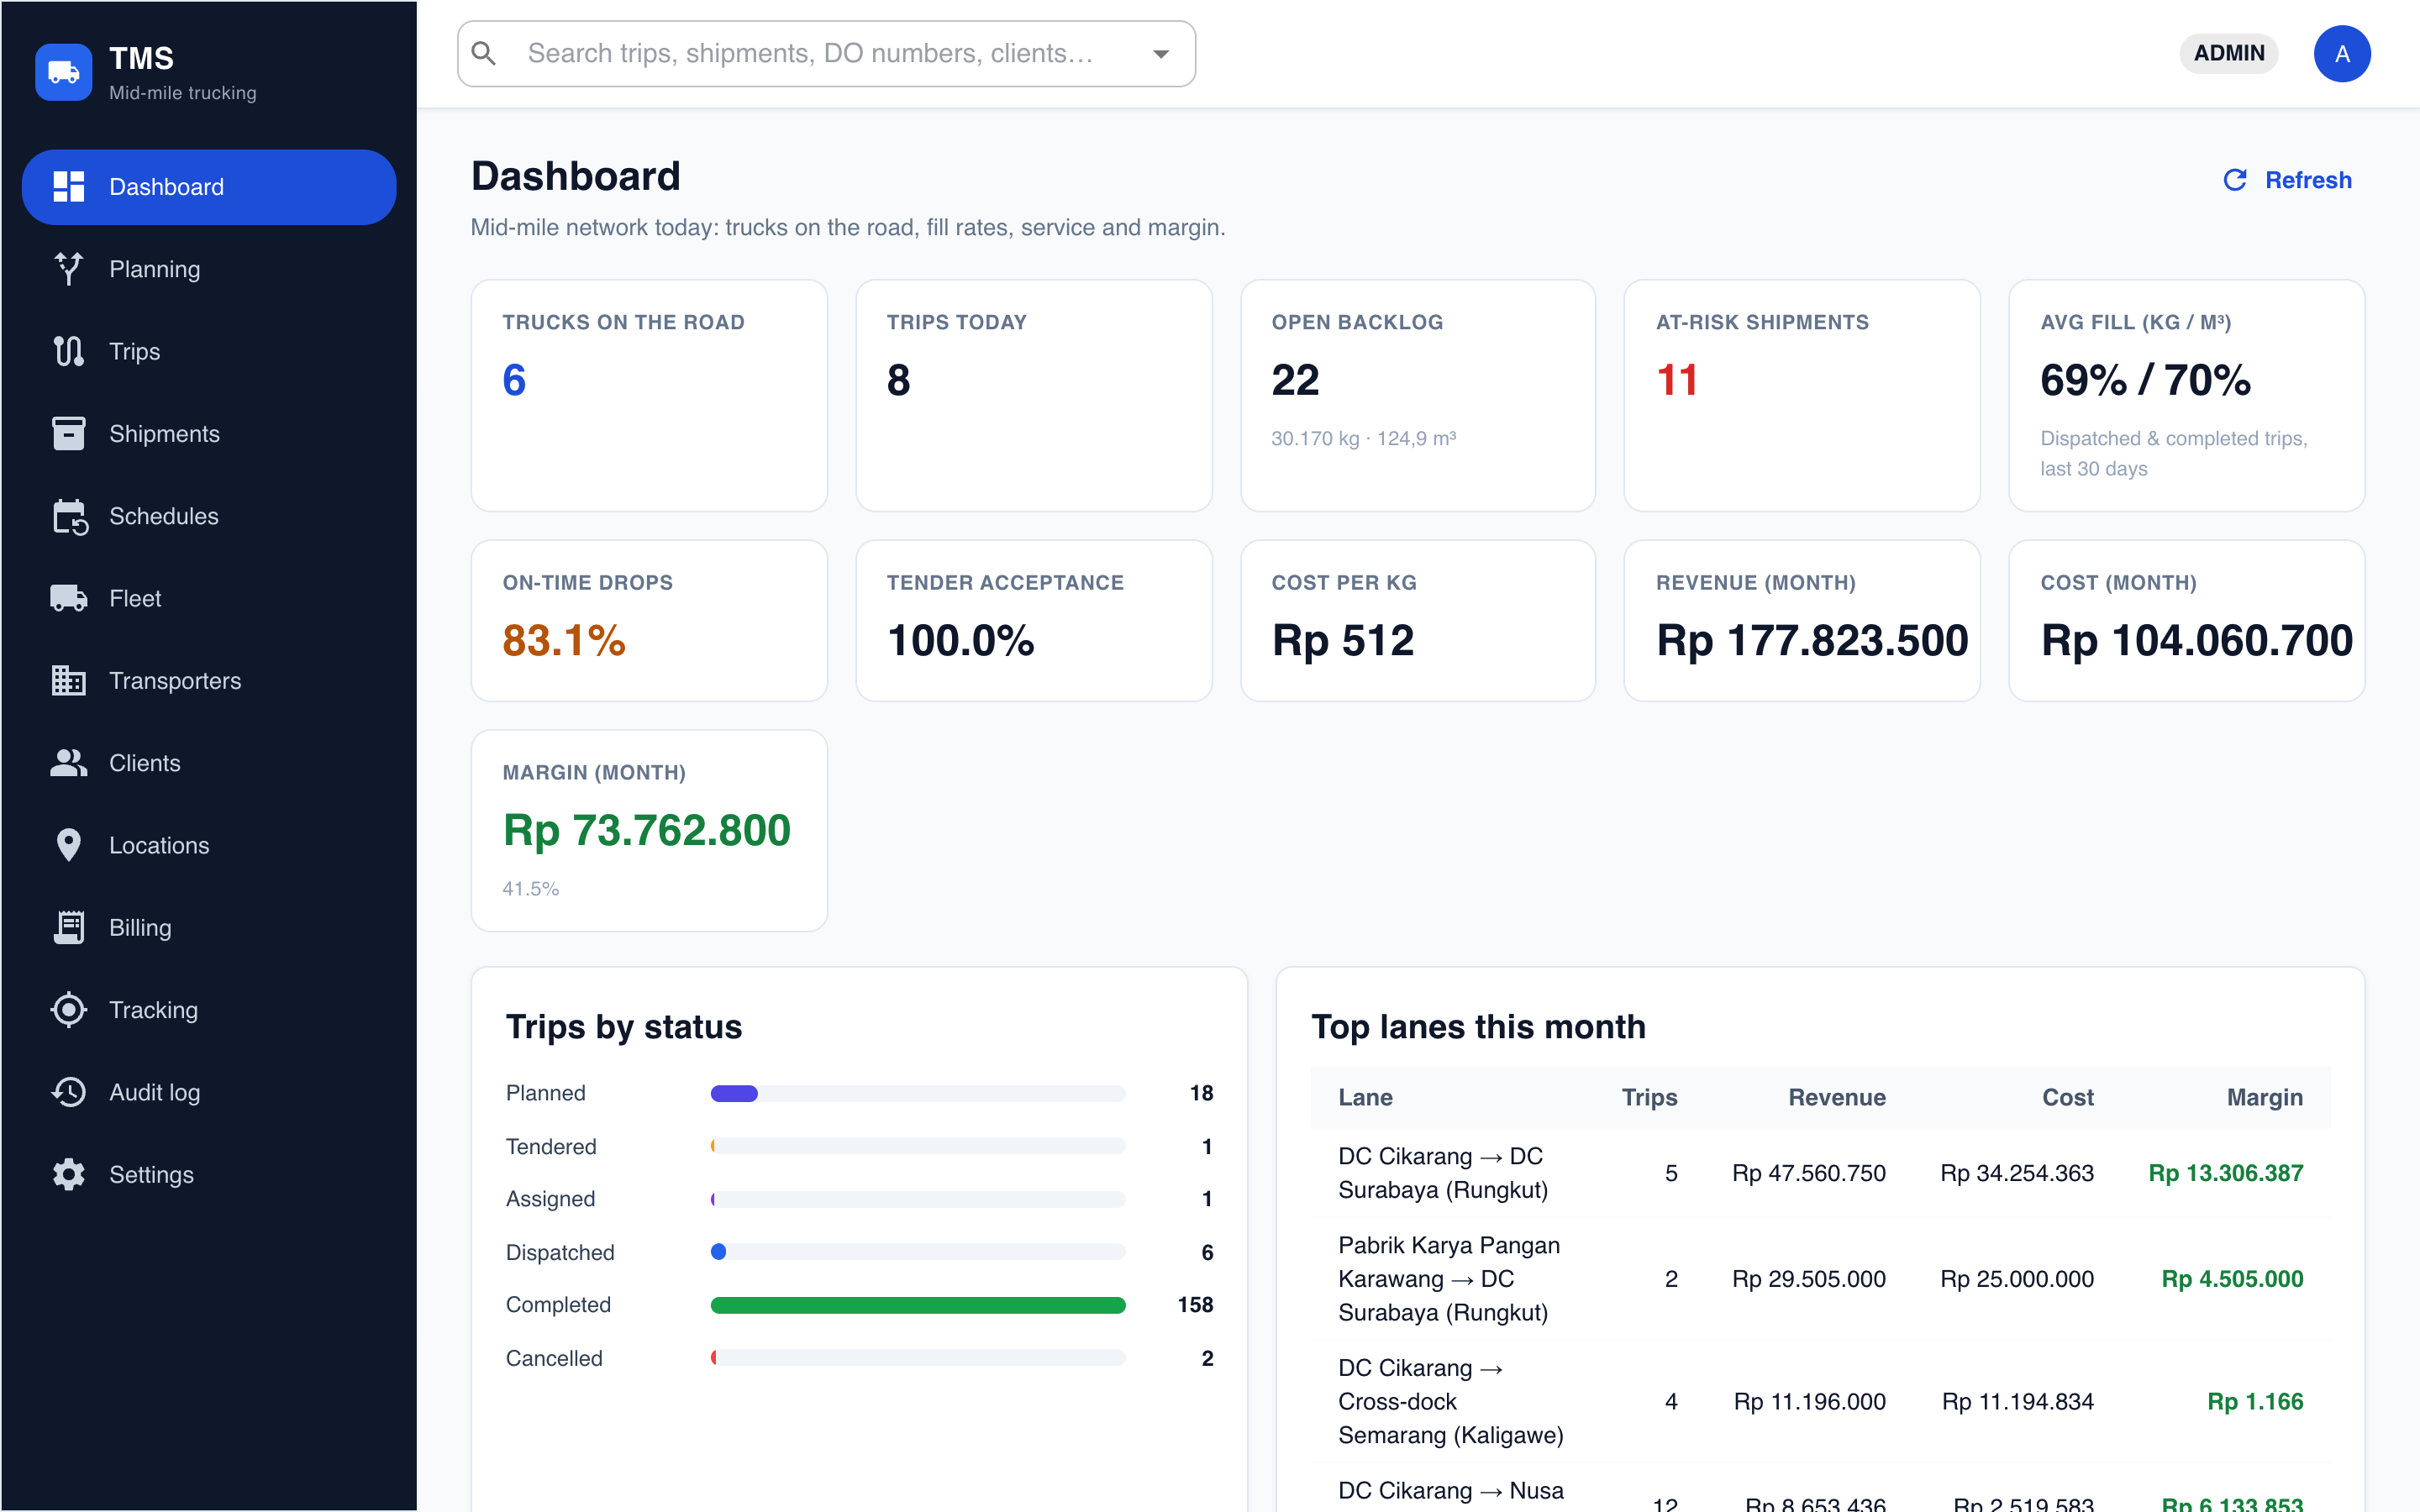Select the Cross-dock Semarang (Kaligawe) lane
Screen dimensions: 2420x1512
pyautogui.click(x=1820, y=1401)
